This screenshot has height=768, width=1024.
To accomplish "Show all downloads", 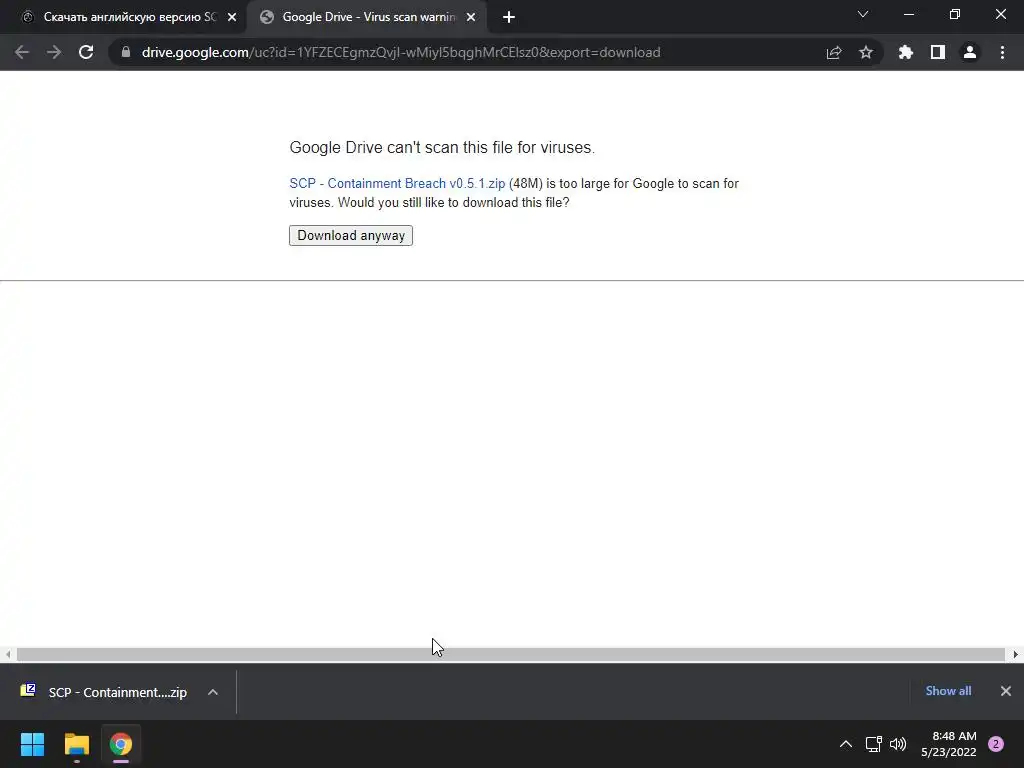I will [948, 691].
